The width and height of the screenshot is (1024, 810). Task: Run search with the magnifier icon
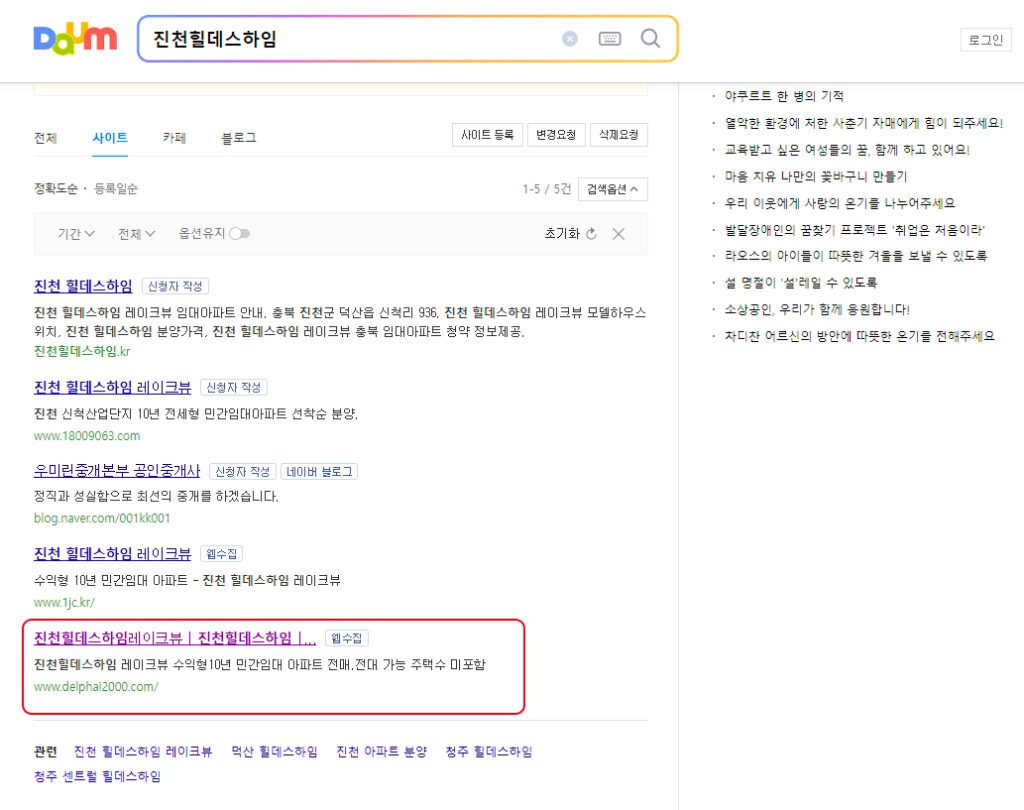pos(650,39)
